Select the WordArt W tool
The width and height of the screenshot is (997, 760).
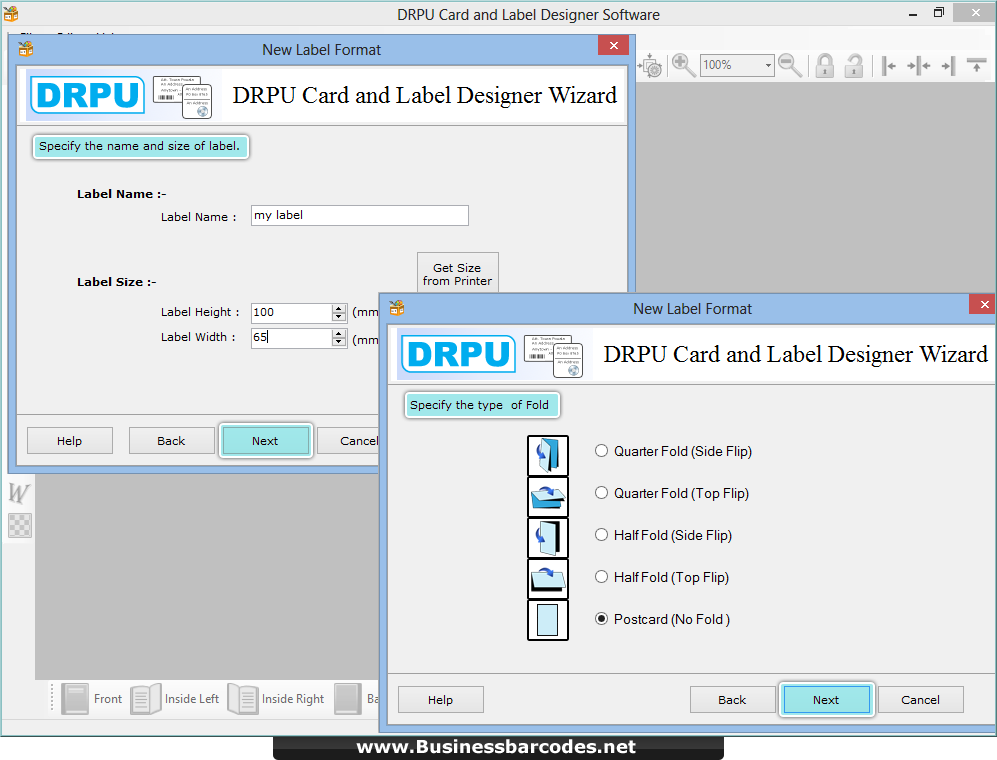pos(19,493)
